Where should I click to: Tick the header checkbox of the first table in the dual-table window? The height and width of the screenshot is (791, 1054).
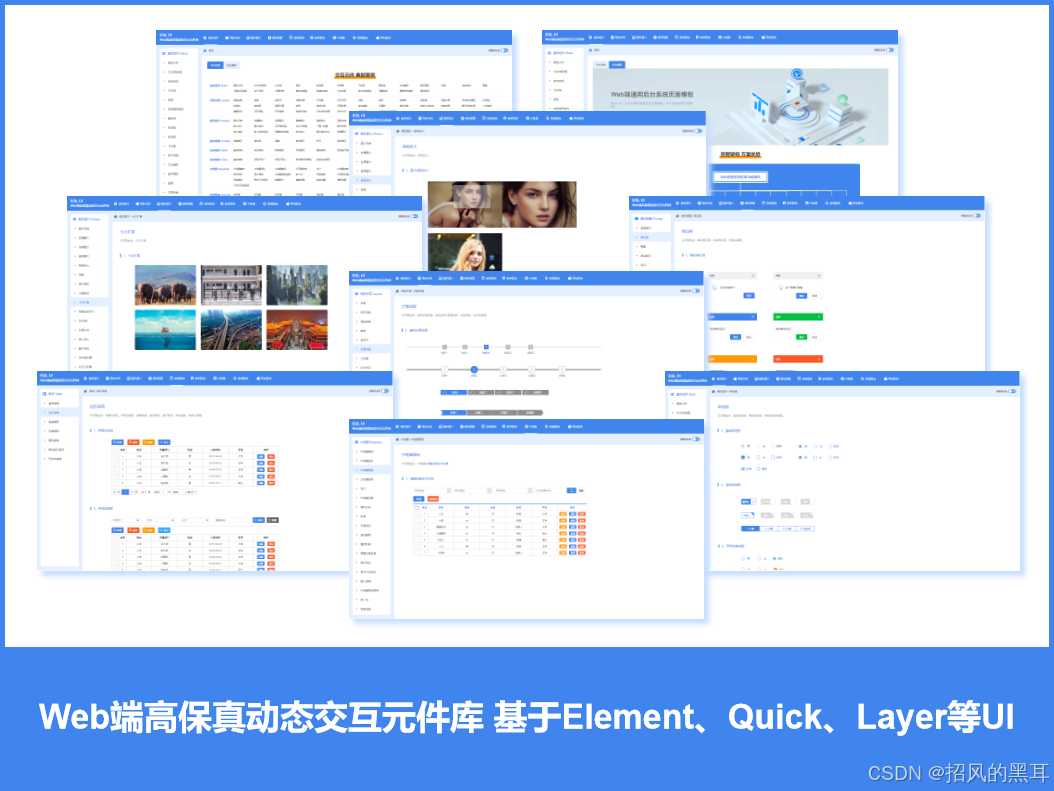pyautogui.click(x=116, y=450)
